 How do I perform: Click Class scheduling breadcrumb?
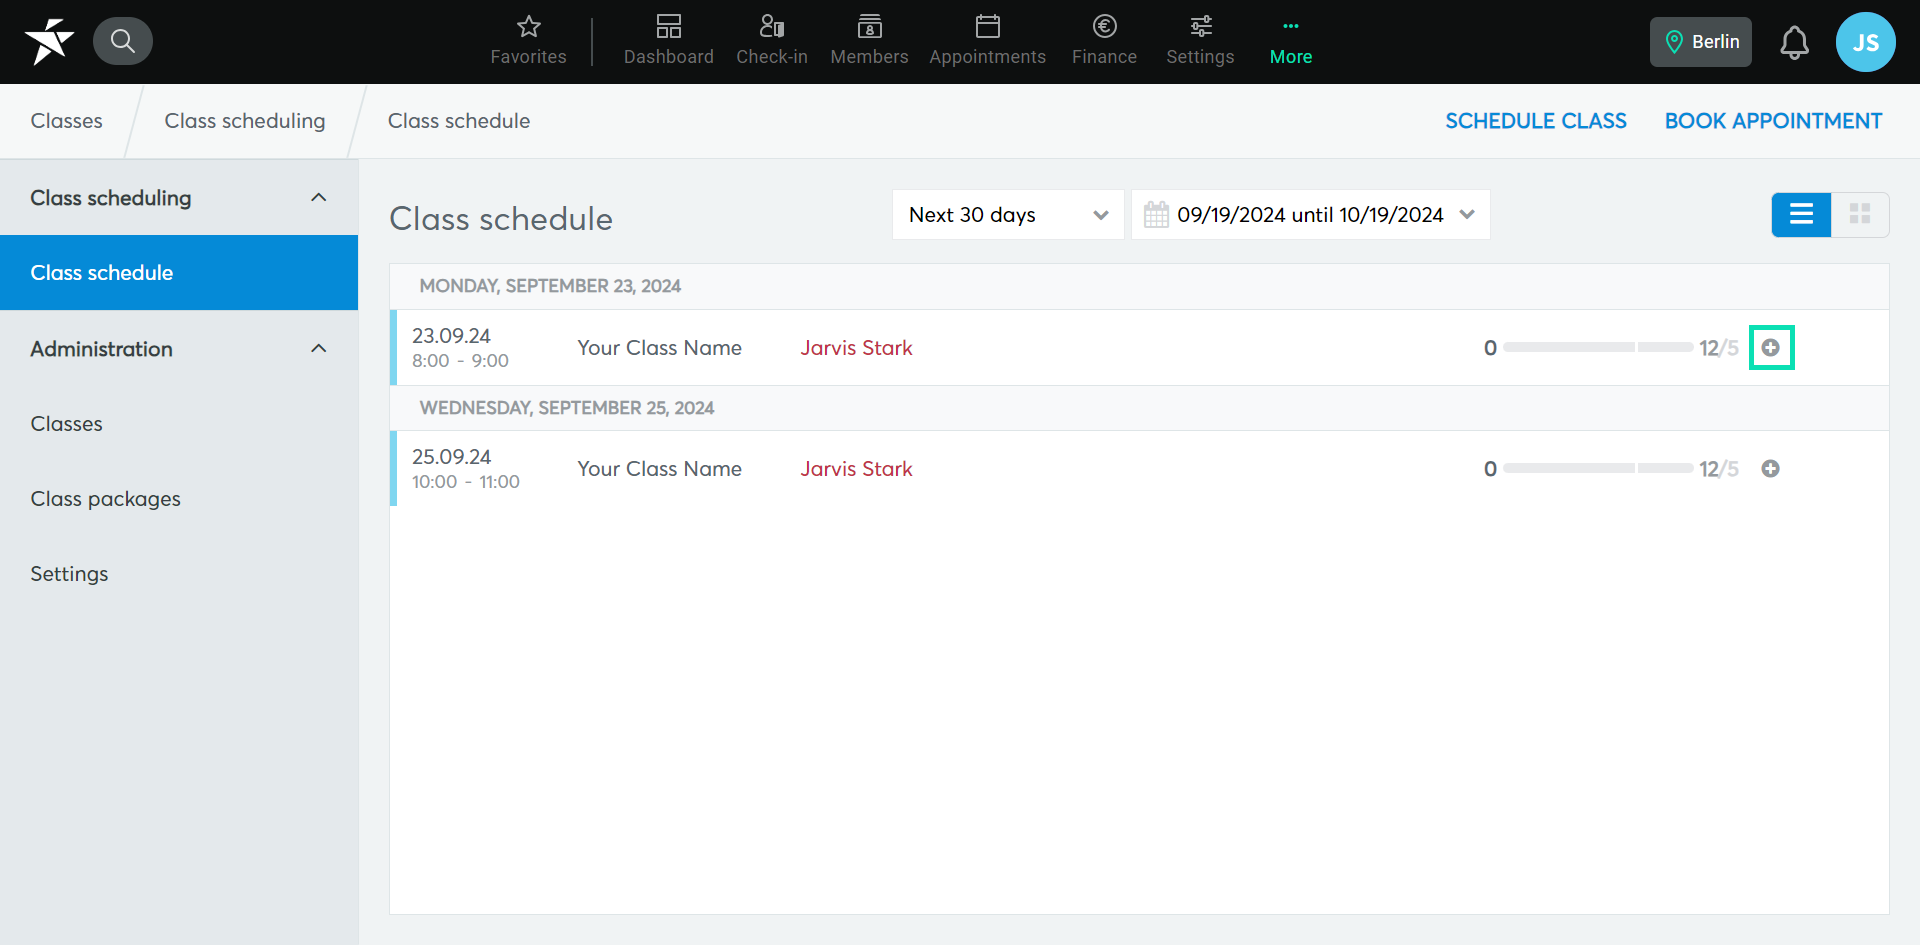coord(244,121)
